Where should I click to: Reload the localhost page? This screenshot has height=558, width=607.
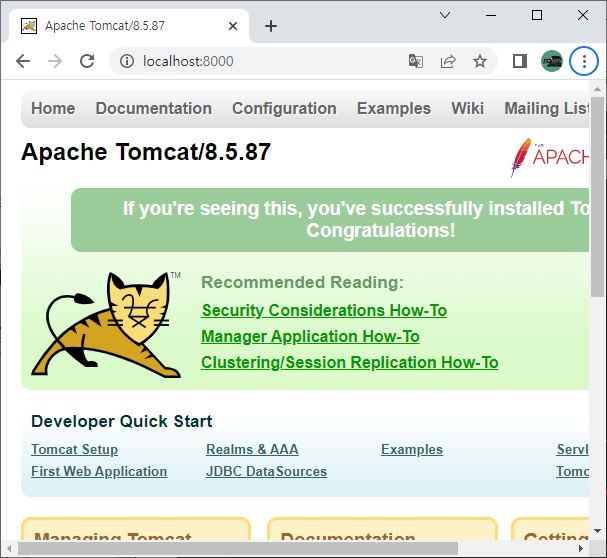pos(87,61)
